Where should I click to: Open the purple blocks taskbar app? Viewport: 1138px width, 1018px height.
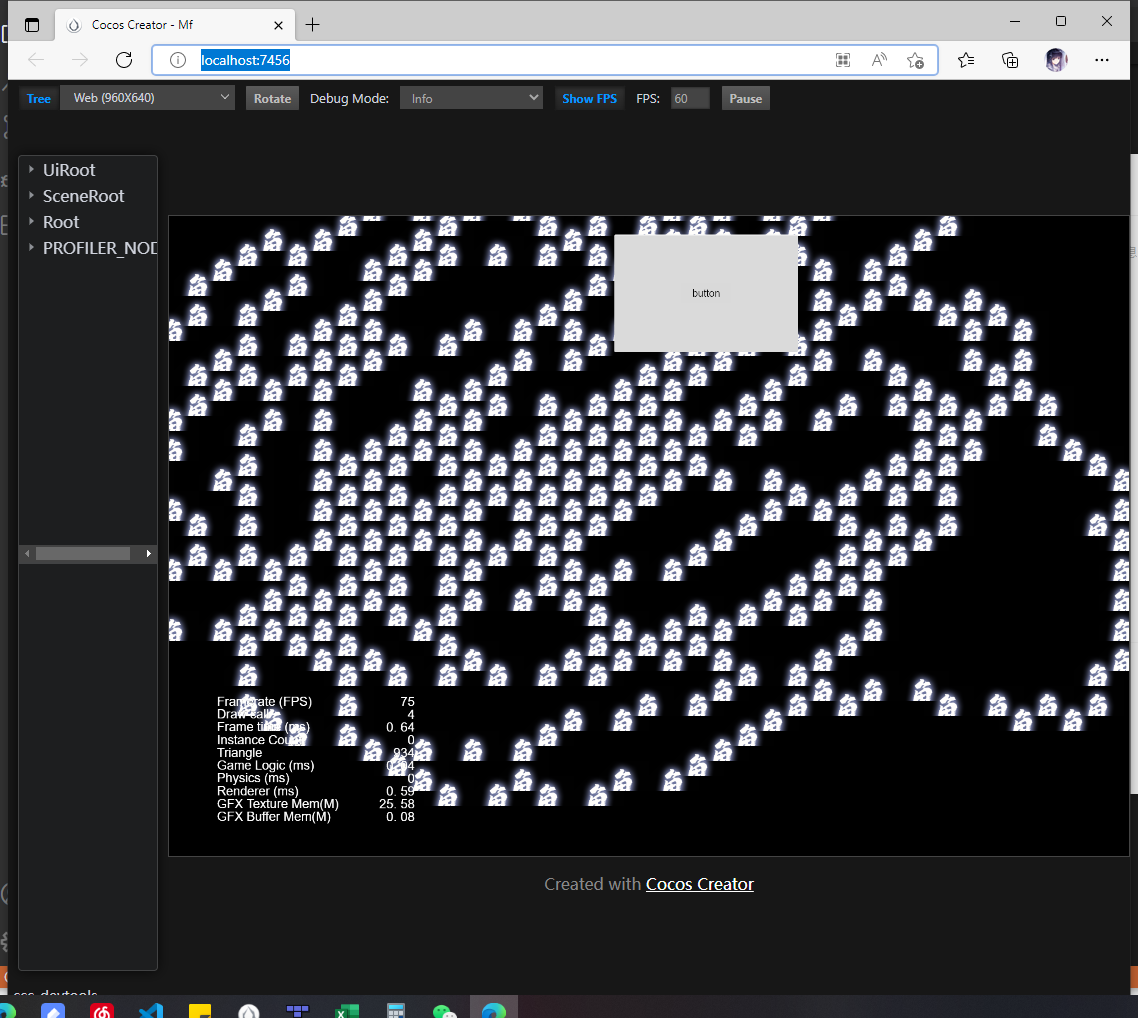point(298,1009)
